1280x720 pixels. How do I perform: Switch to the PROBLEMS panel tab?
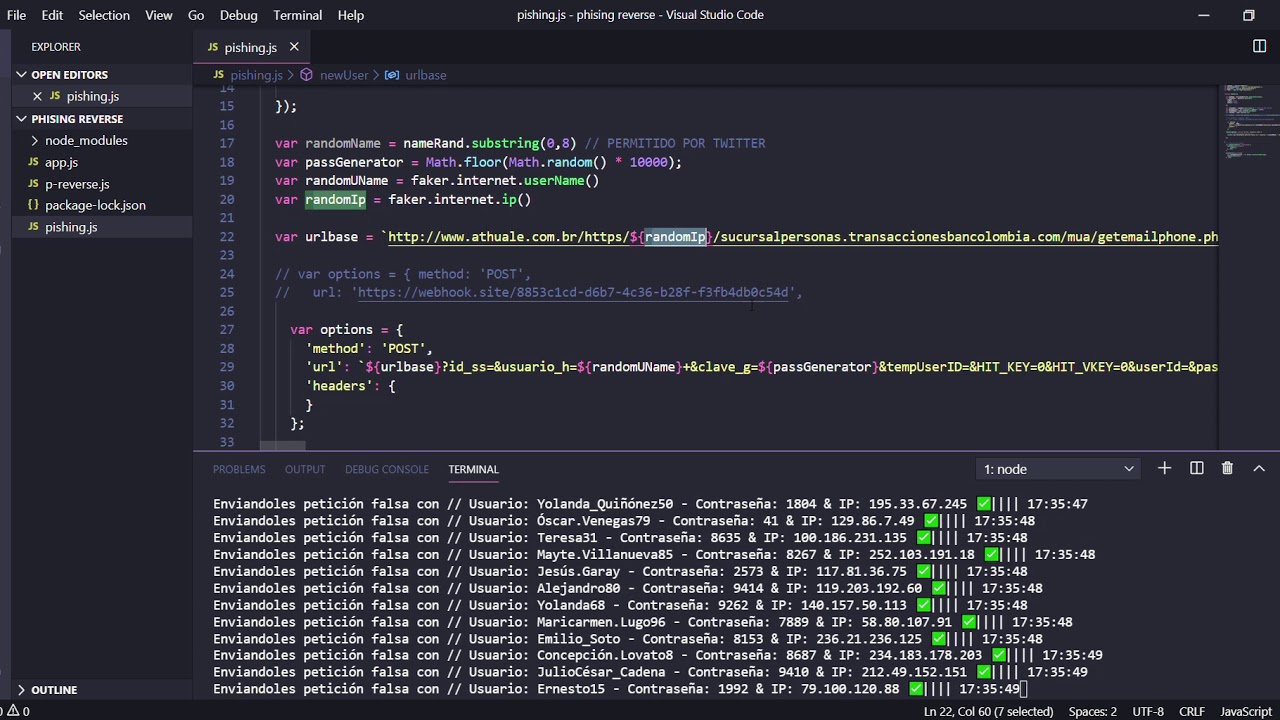click(x=239, y=469)
